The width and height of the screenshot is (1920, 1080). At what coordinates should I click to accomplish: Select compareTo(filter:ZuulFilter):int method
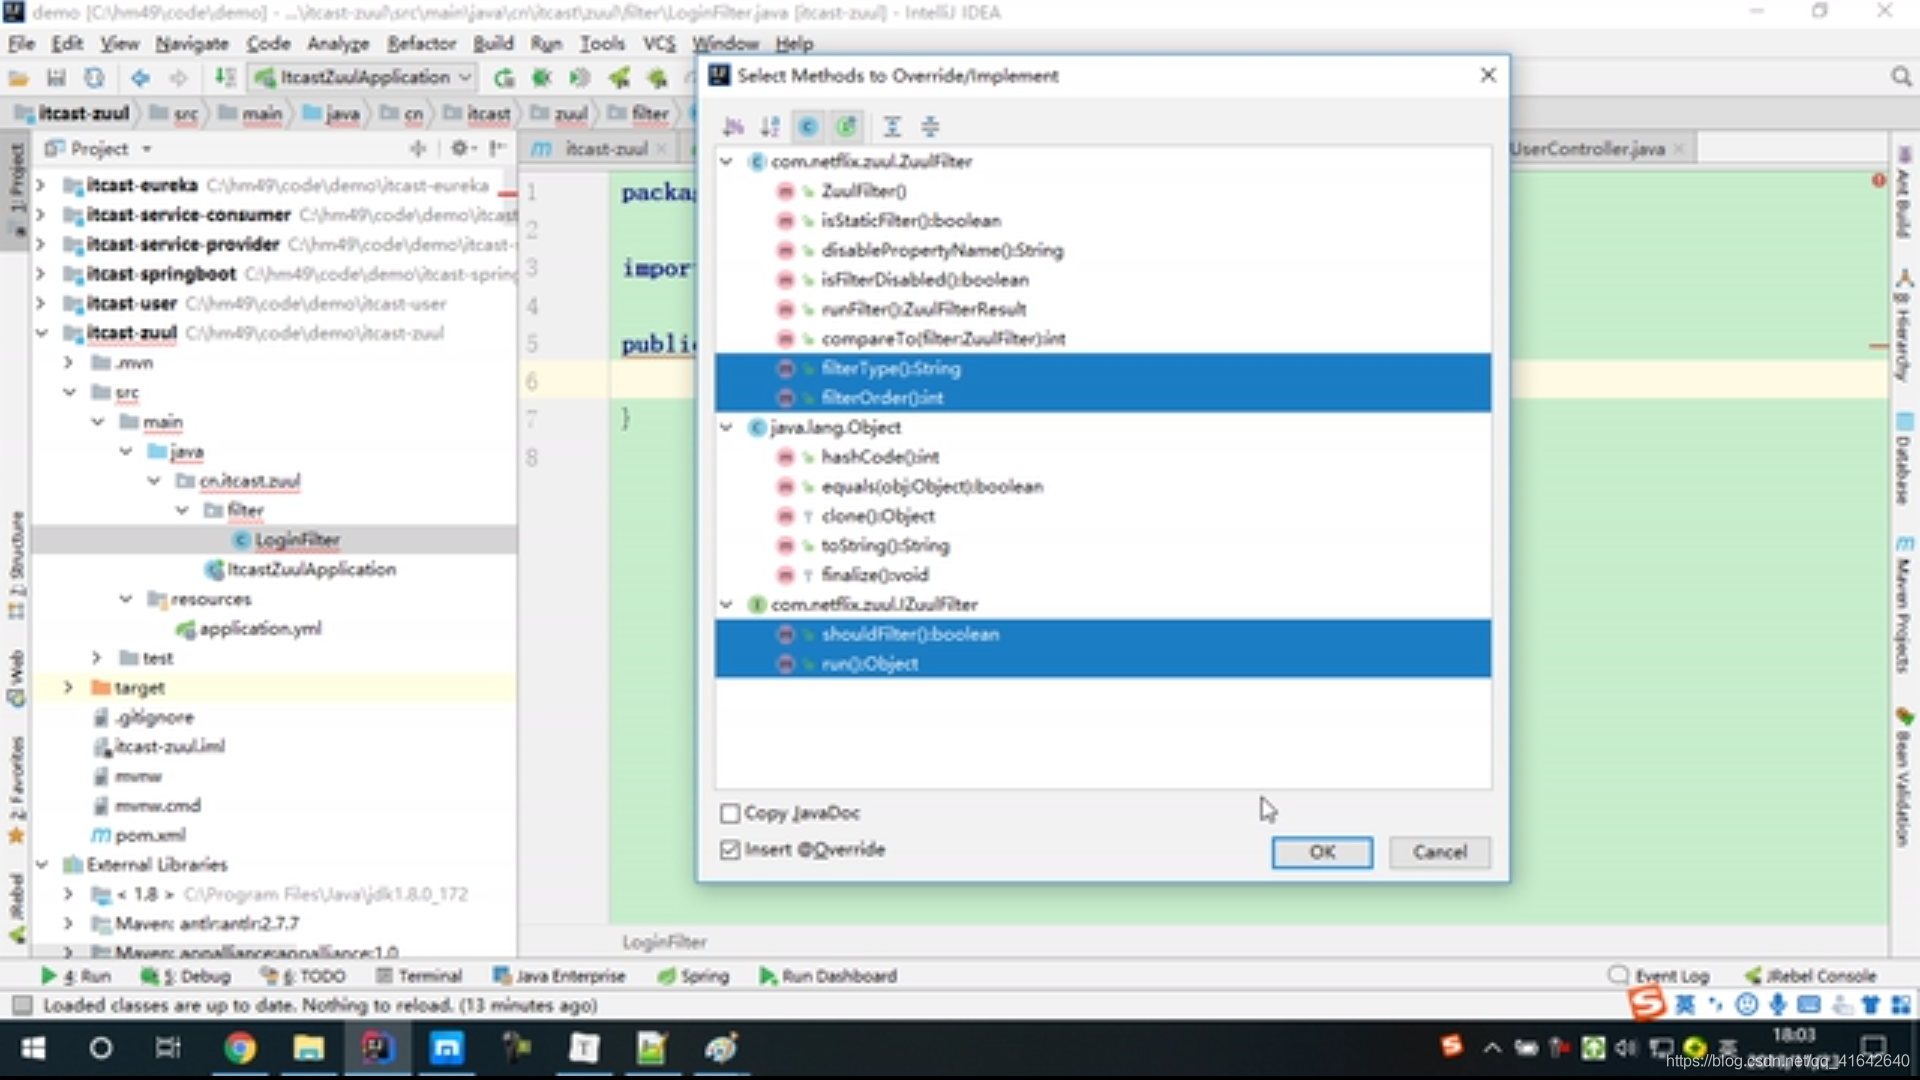(x=1103, y=339)
